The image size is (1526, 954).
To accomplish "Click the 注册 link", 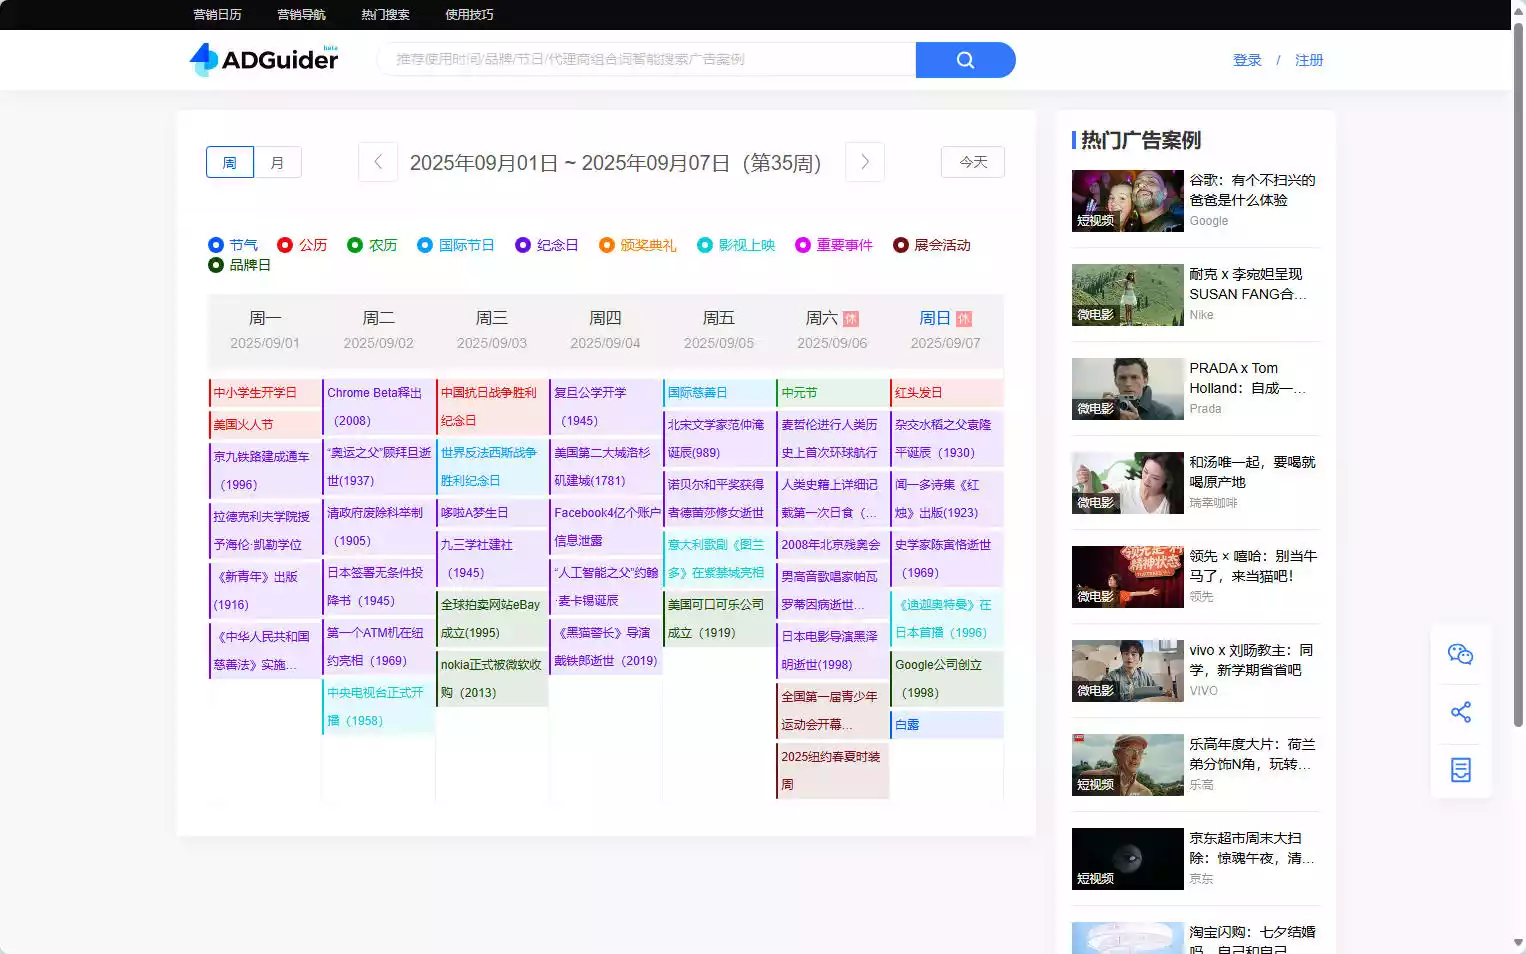I will point(1309,60).
